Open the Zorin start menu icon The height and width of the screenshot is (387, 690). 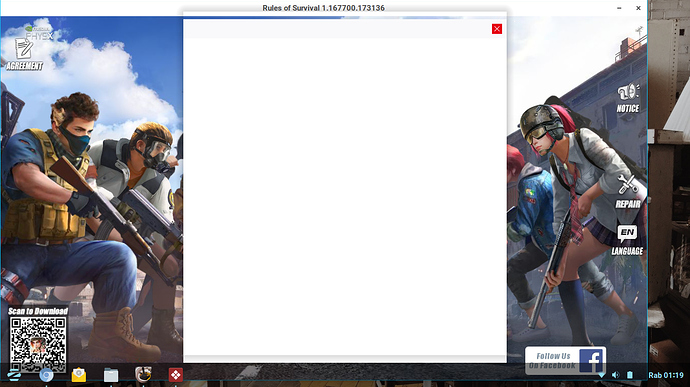click(x=14, y=375)
